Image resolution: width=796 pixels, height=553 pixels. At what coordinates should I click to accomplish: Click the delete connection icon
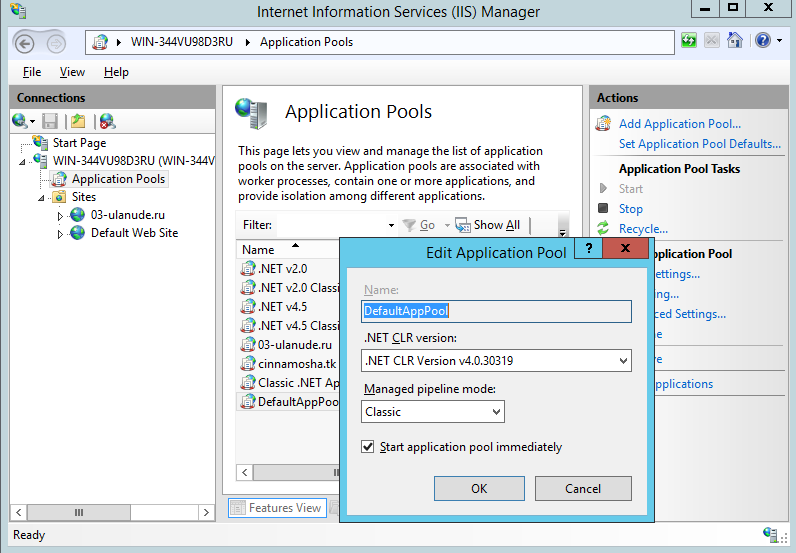point(108,121)
